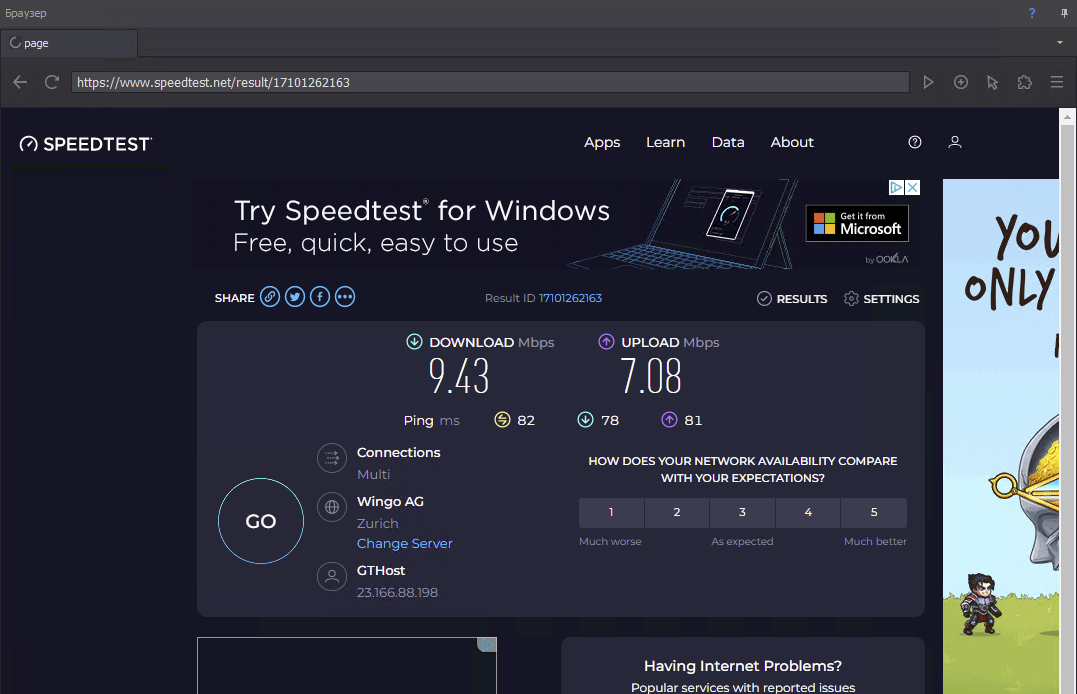Open more share options ellipsis icon

[x=345, y=297]
